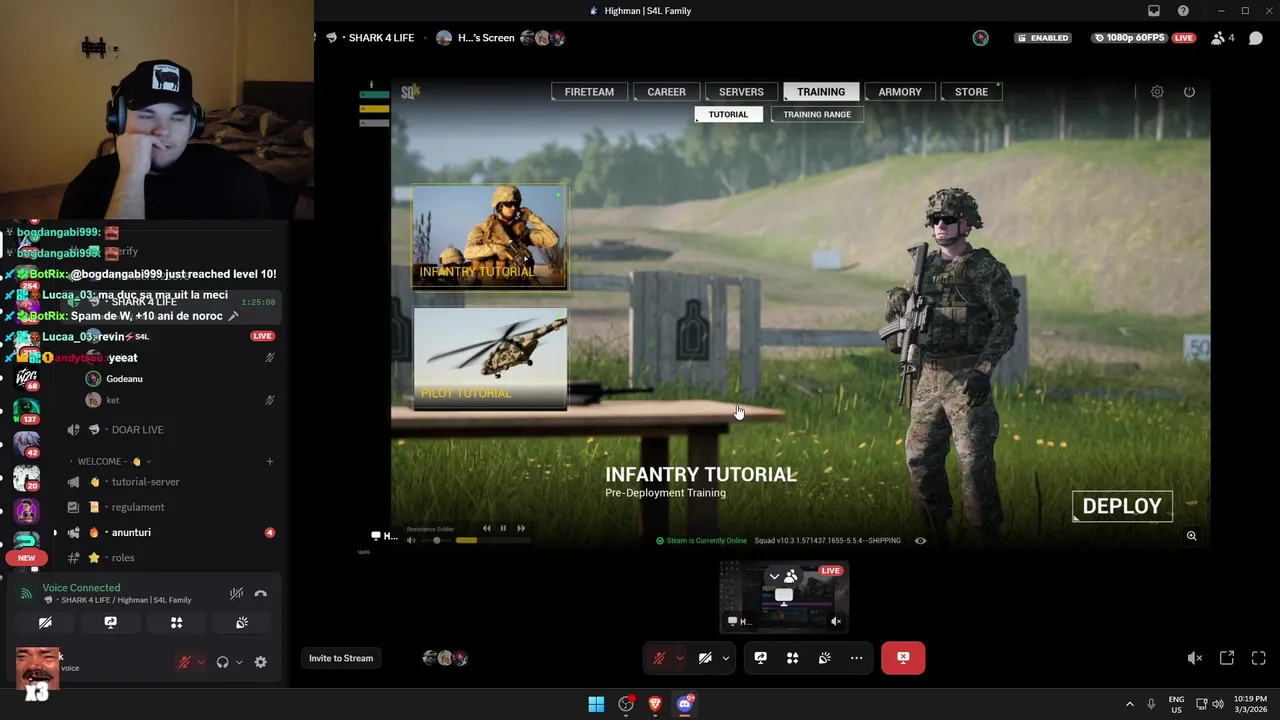Click the live stream preview thumbnail

[784, 597]
